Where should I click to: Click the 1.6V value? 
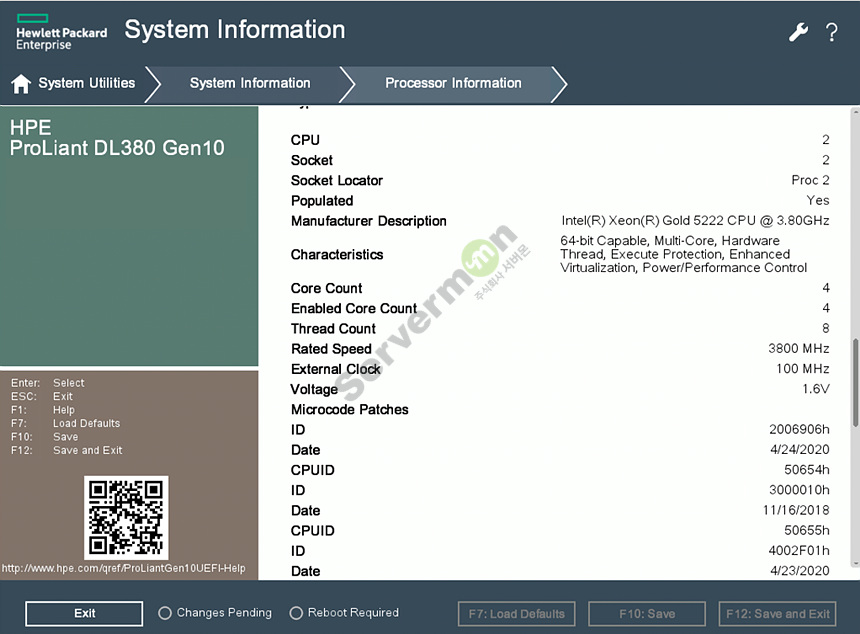(x=816, y=389)
